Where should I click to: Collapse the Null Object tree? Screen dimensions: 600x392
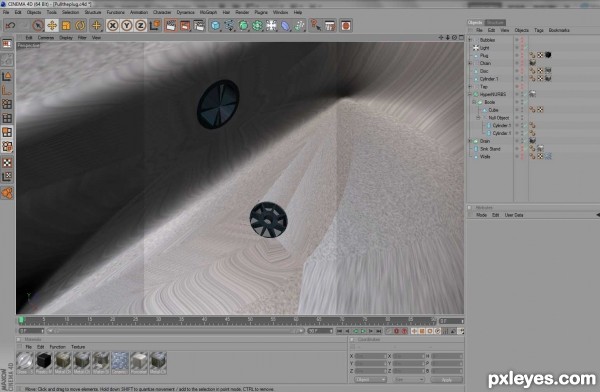click(x=478, y=118)
